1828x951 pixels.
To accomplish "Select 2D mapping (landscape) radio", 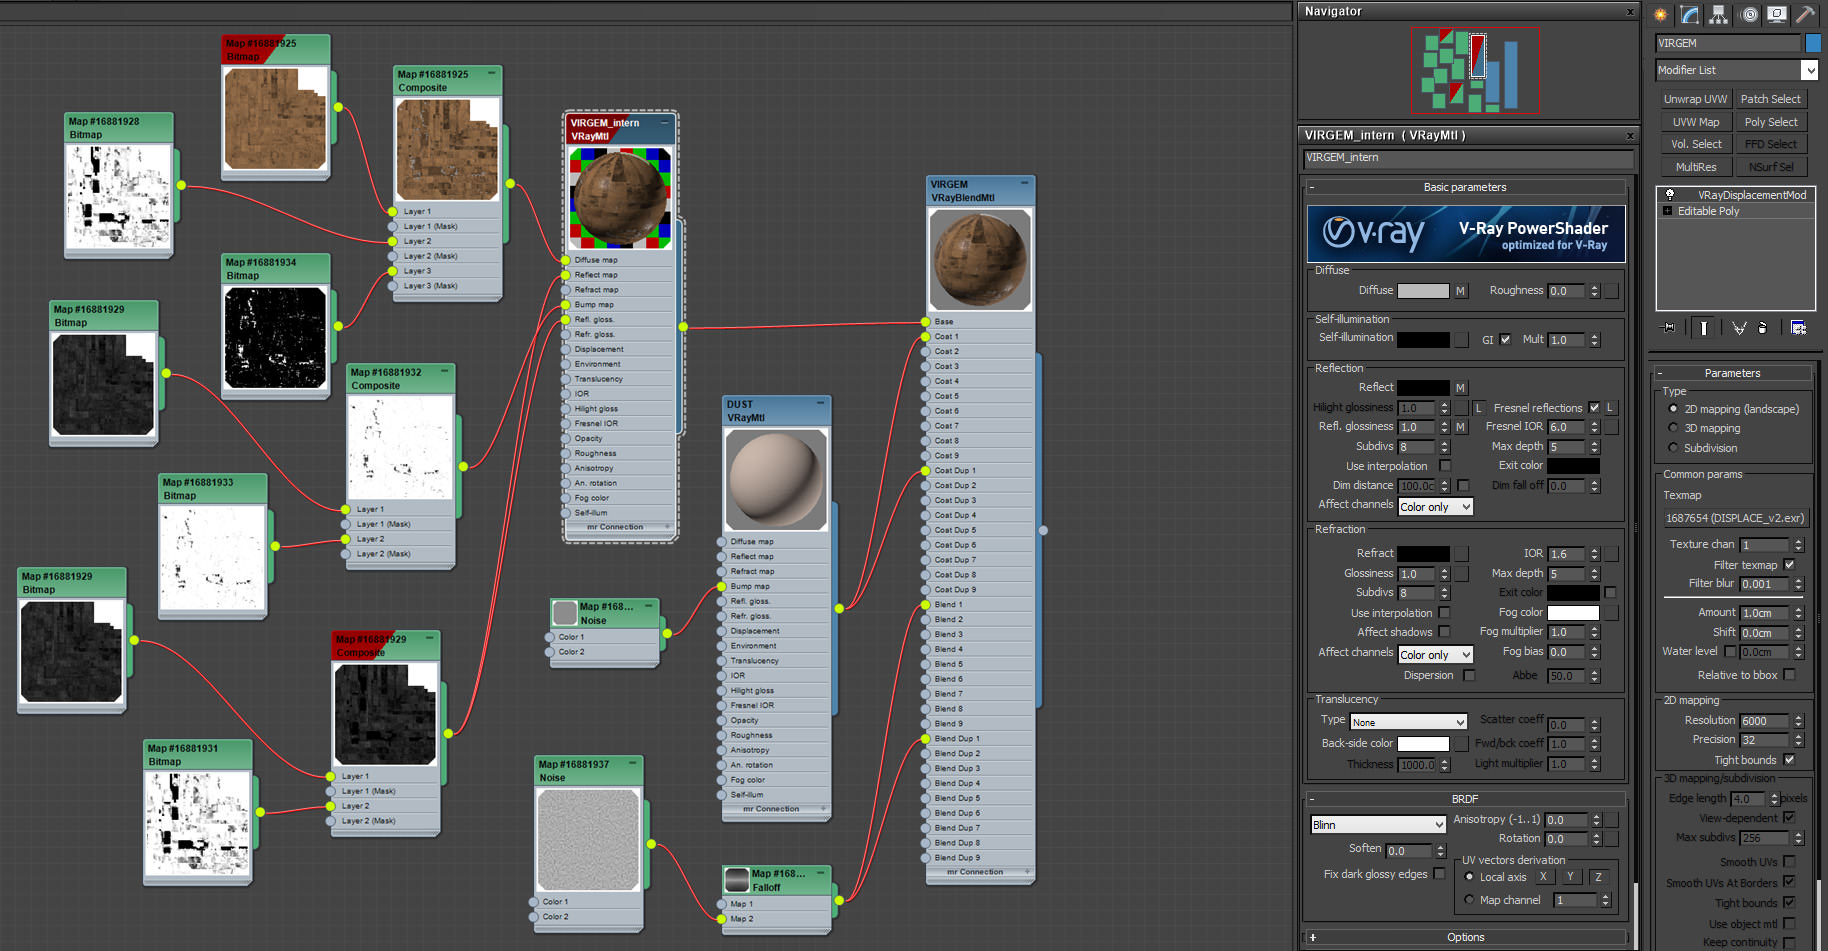I will coord(1673,409).
